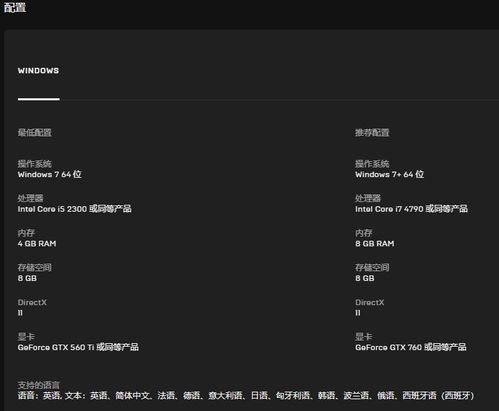The width and height of the screenshot is (499, 411).
Task: Select the 'Windows 7 64 位' minimum OS value
Action: (50, 174)
